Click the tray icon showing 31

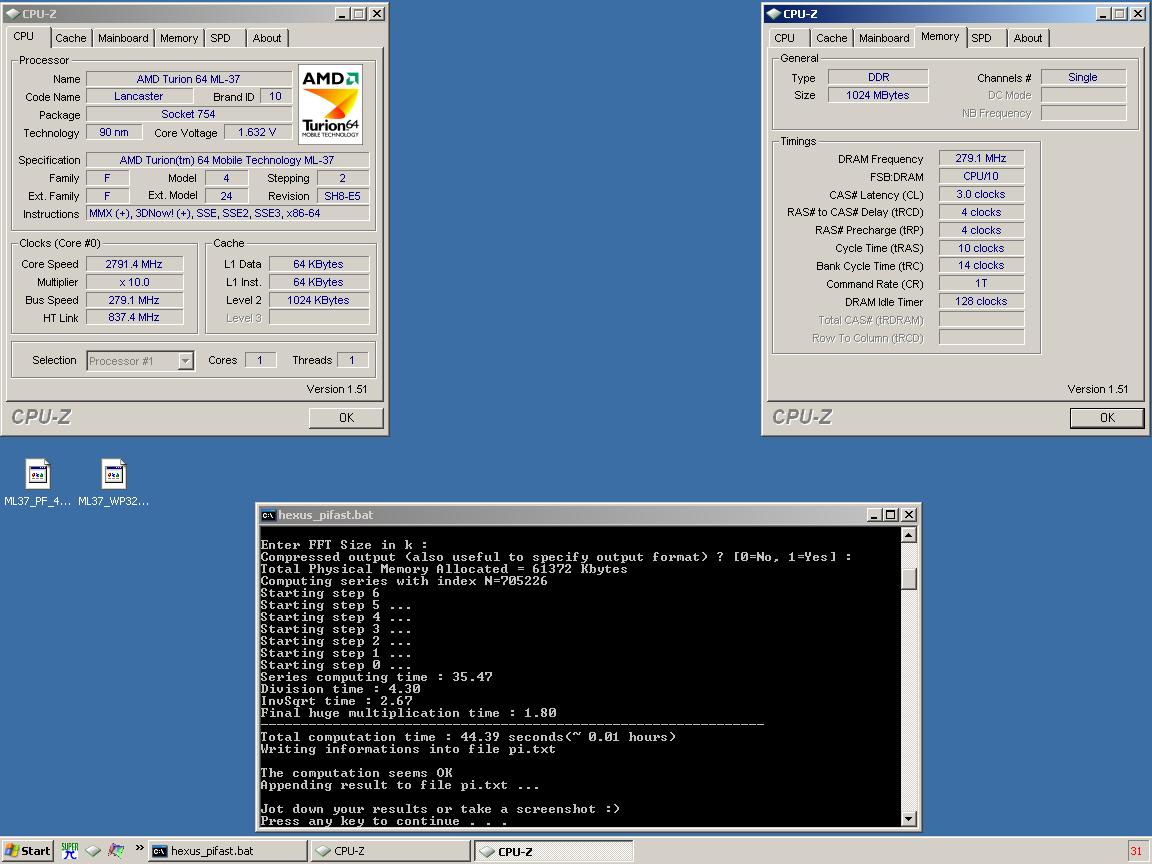1136,851
